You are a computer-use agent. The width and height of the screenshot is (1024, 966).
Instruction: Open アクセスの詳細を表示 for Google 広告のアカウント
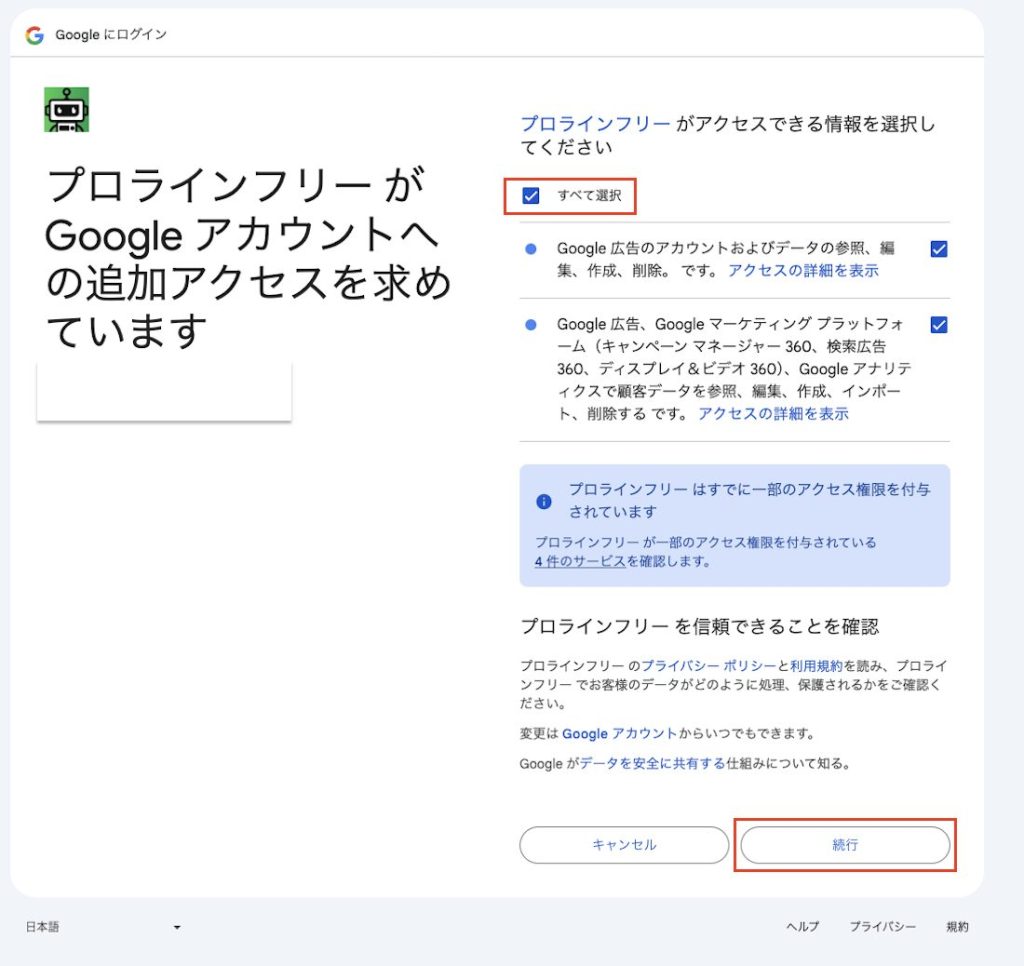point(803,270)
